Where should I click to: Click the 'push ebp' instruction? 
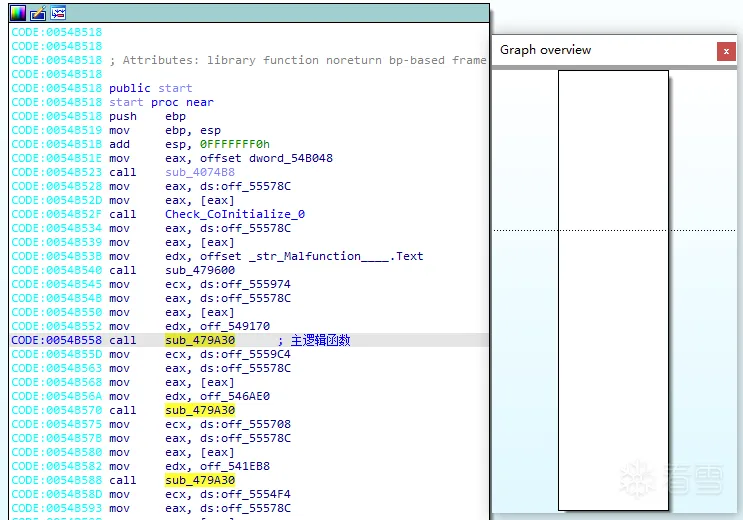147,116
